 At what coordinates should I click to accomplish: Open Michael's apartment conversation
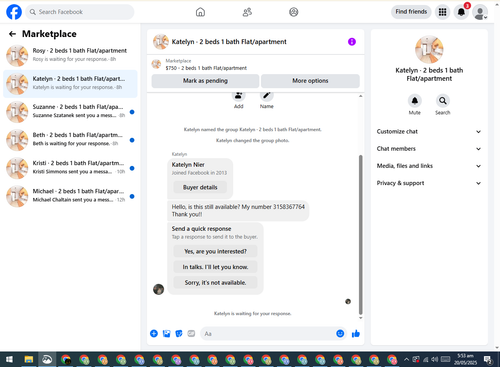point(70,196)
